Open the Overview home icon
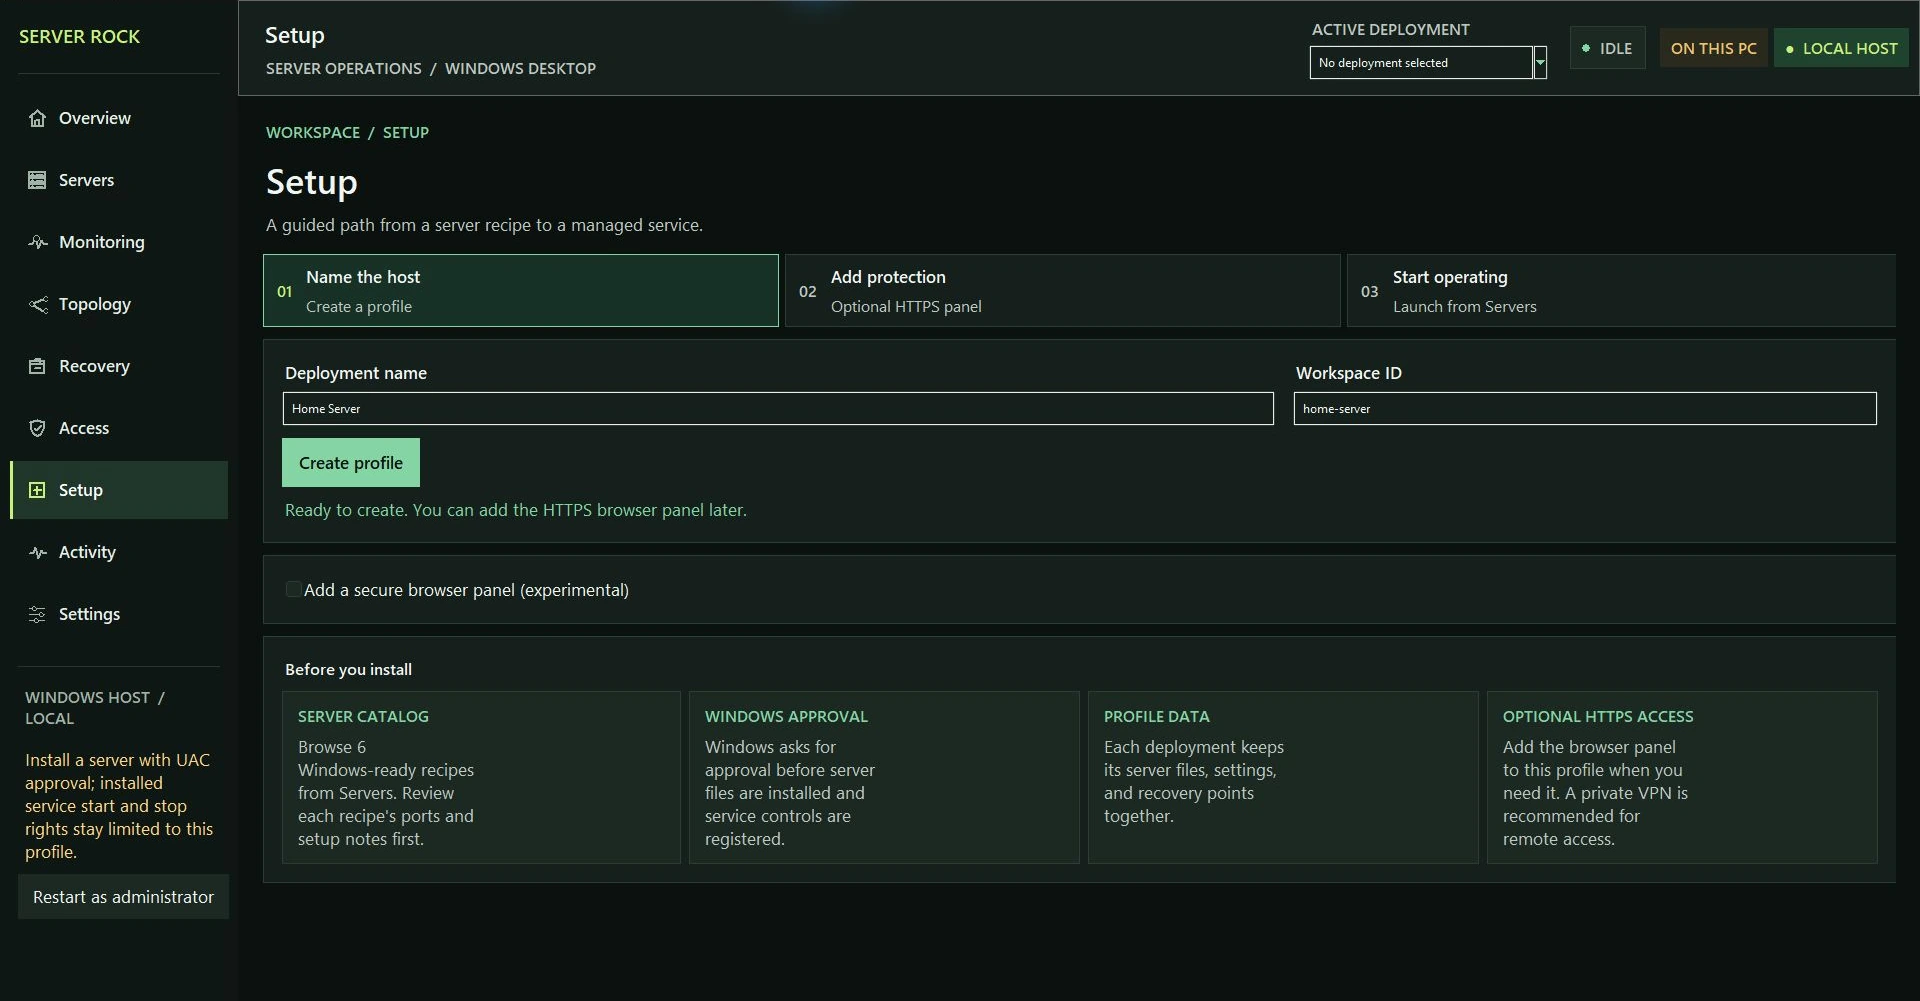1920x1001 pixels. (x=37, y=118)
